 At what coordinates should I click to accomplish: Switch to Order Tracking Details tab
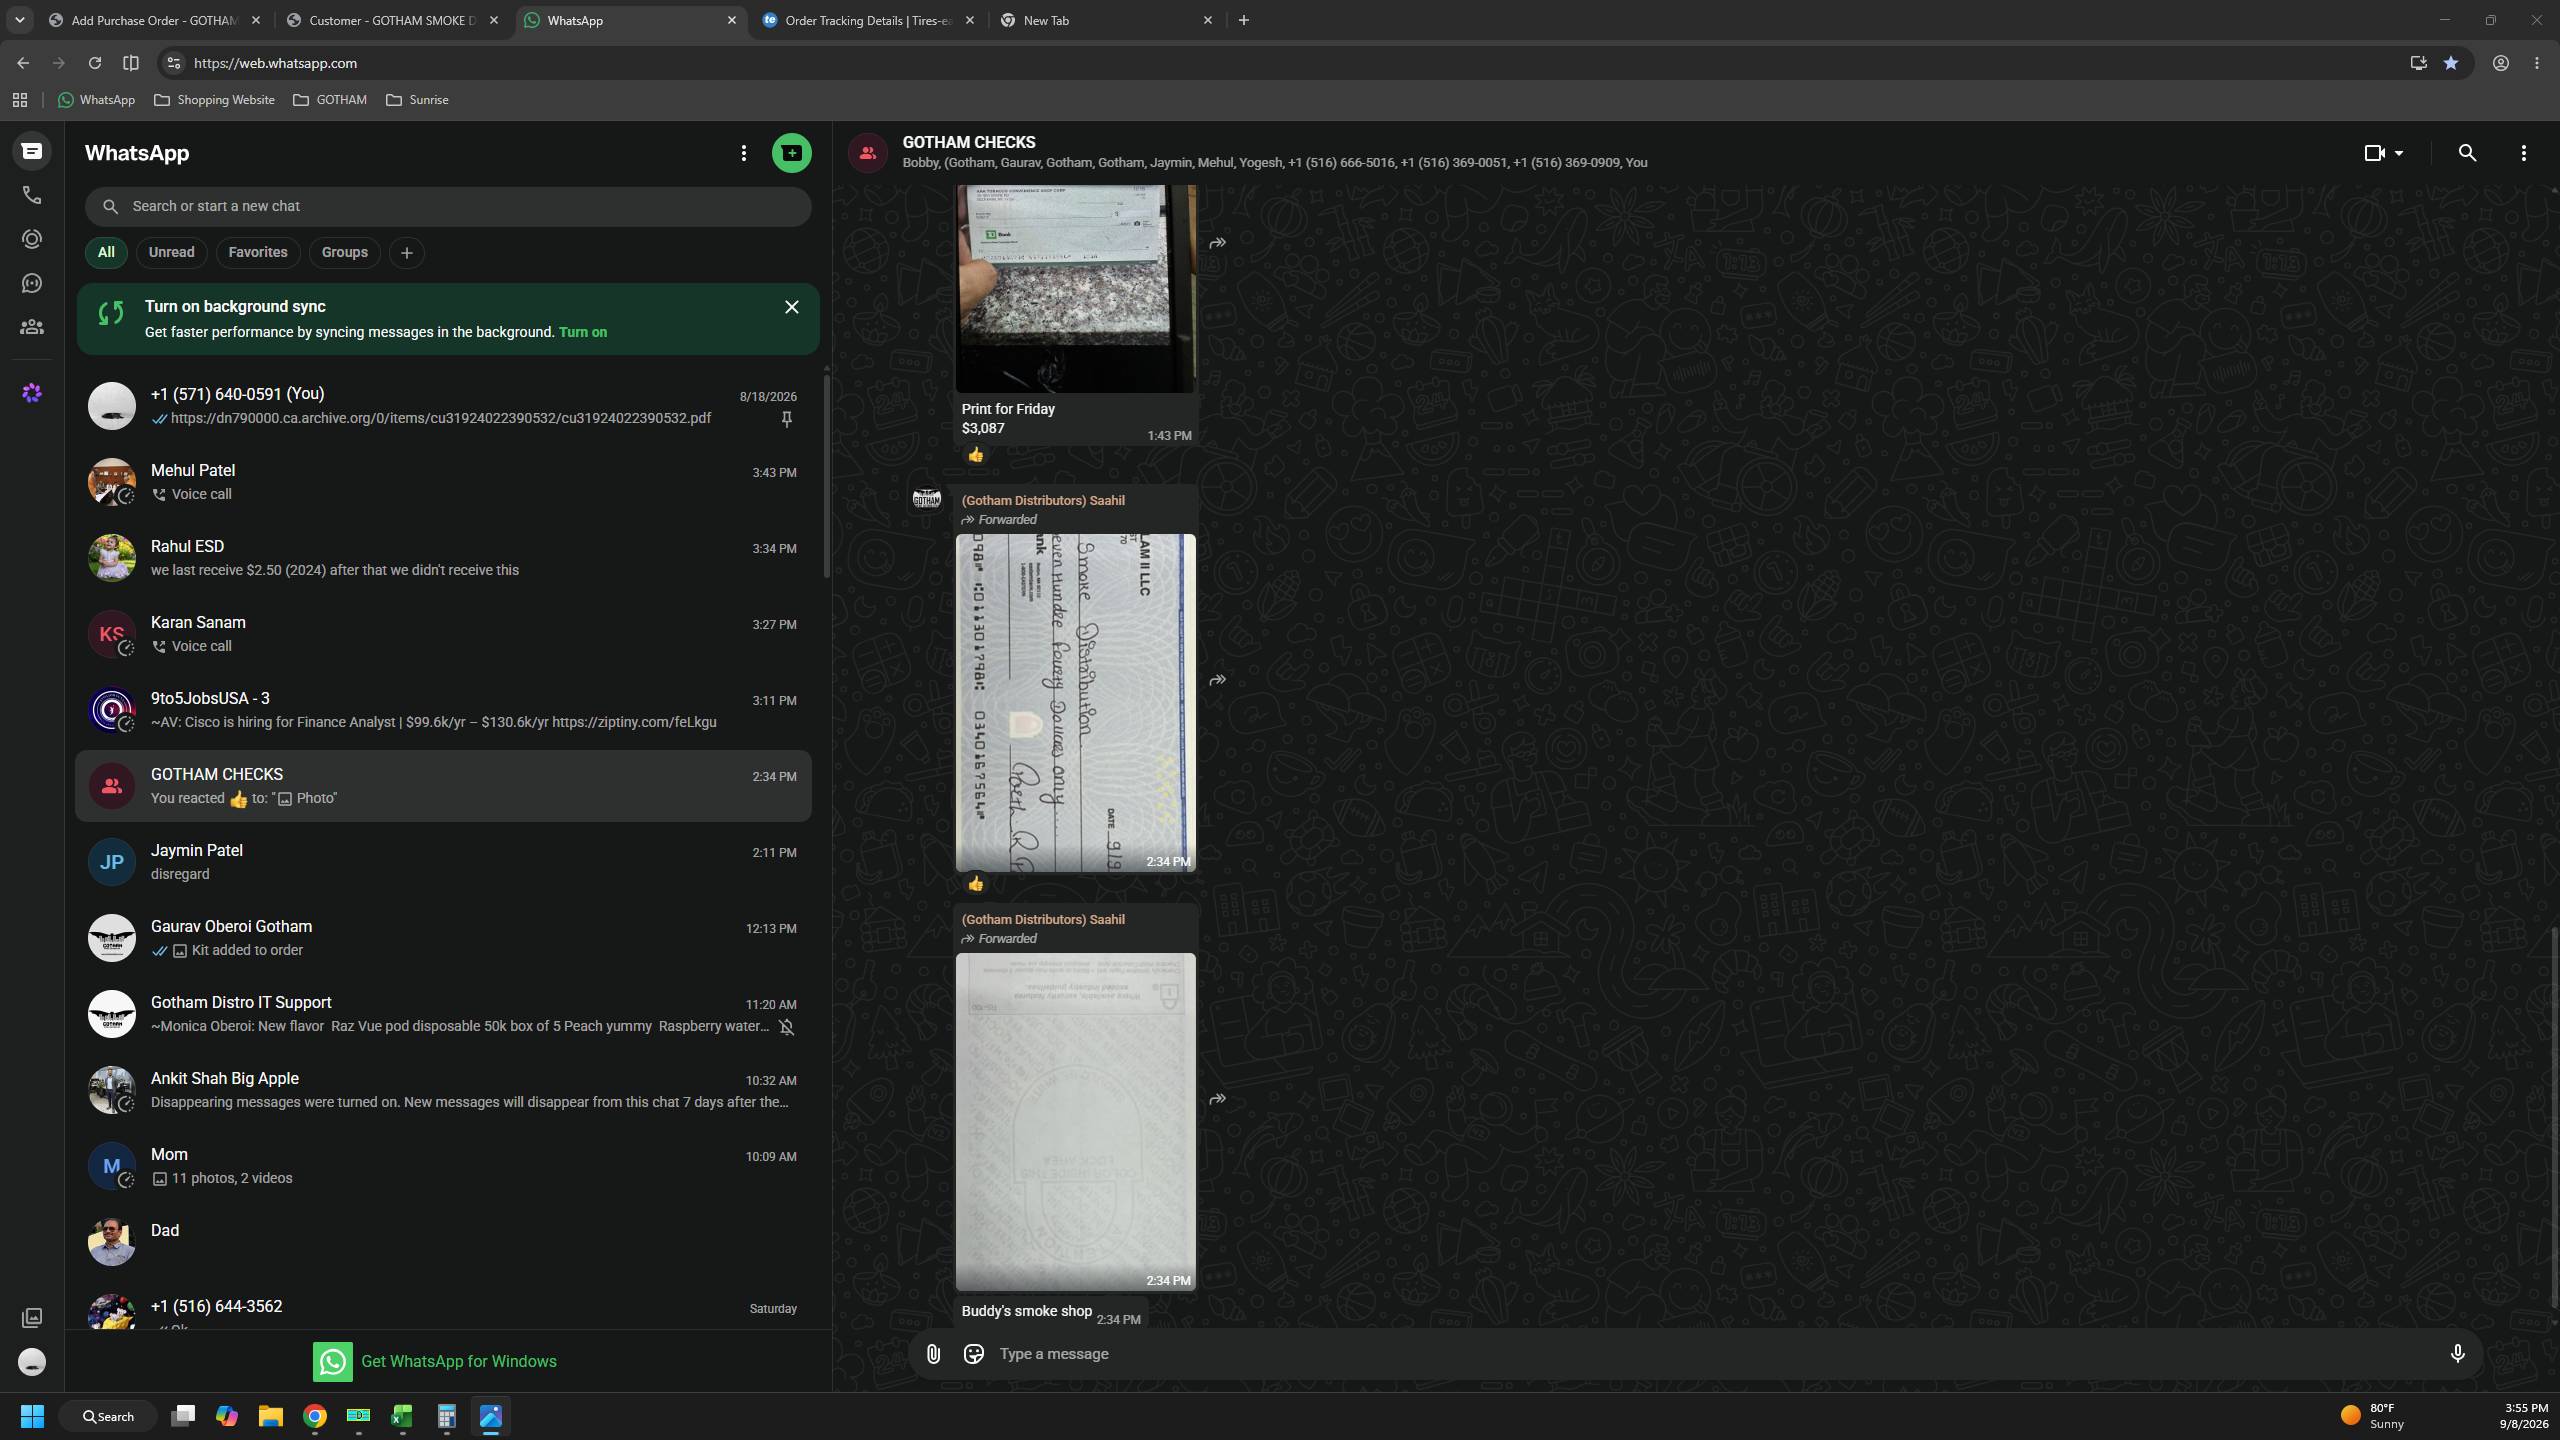click(868, 20)
